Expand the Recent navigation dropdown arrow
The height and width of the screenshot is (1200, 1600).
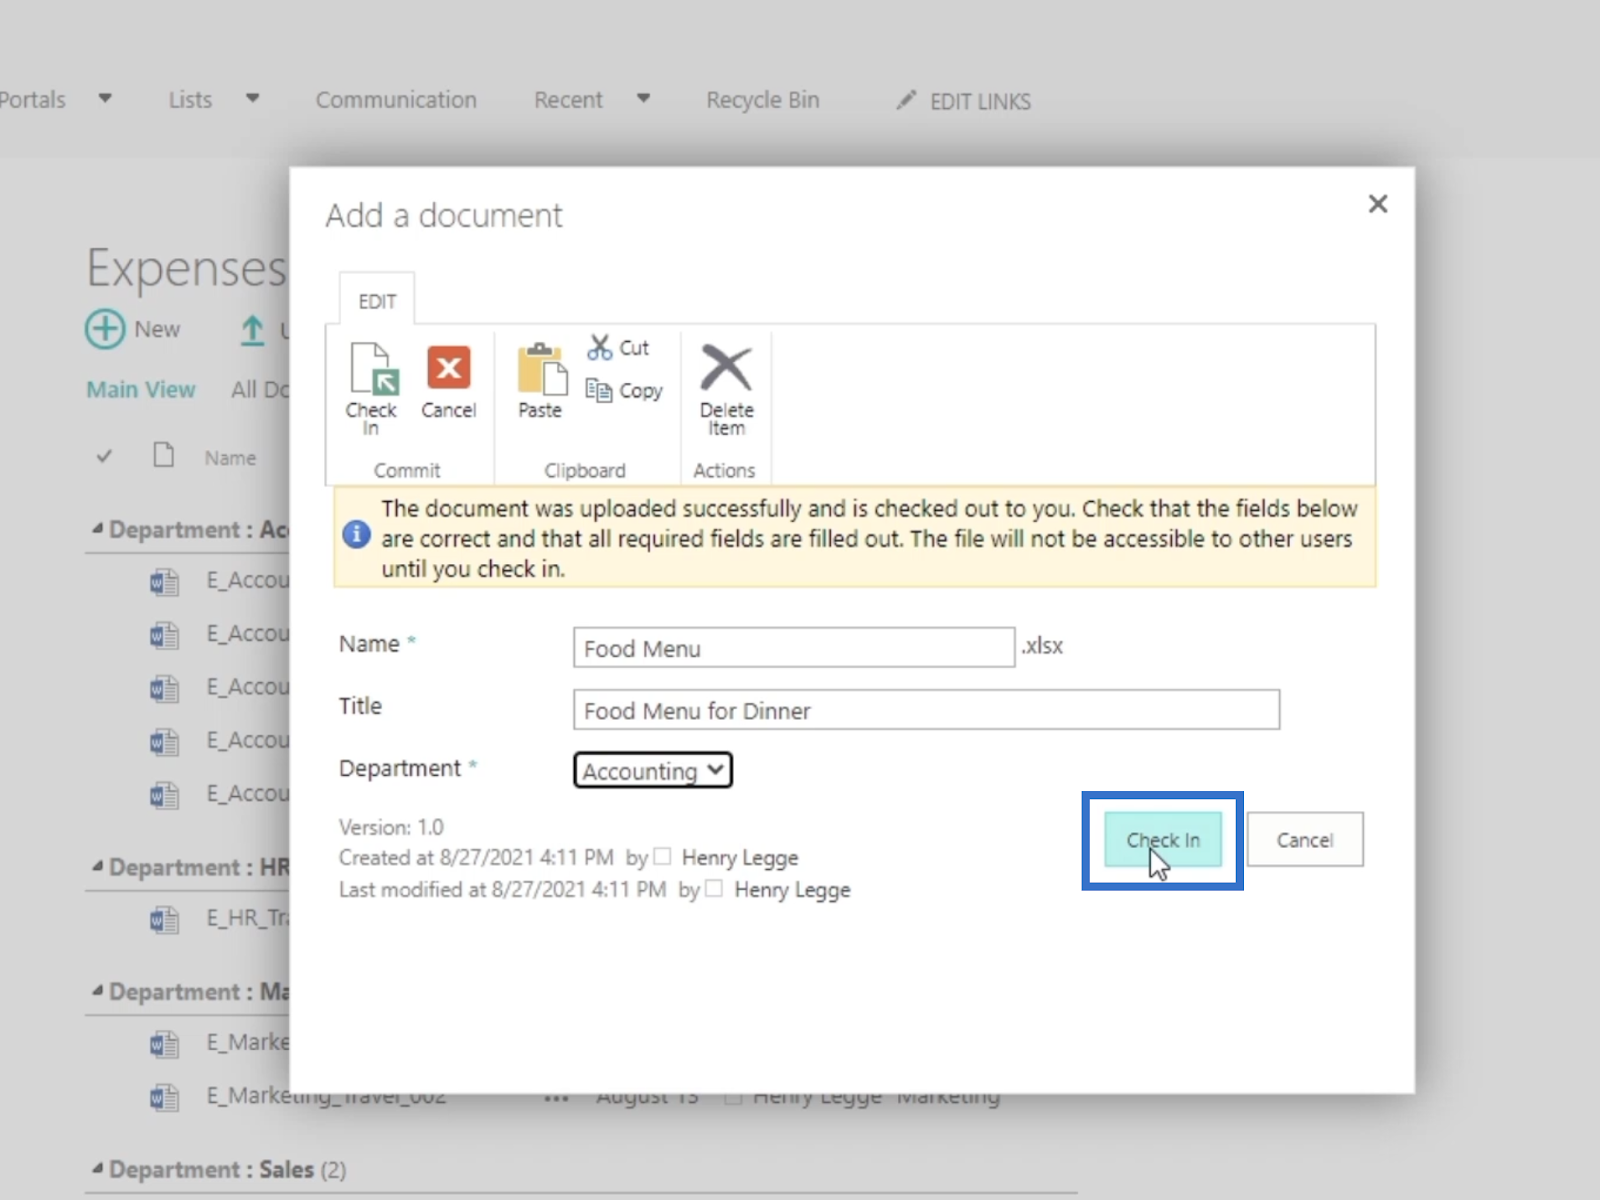(x=644, y=99)
